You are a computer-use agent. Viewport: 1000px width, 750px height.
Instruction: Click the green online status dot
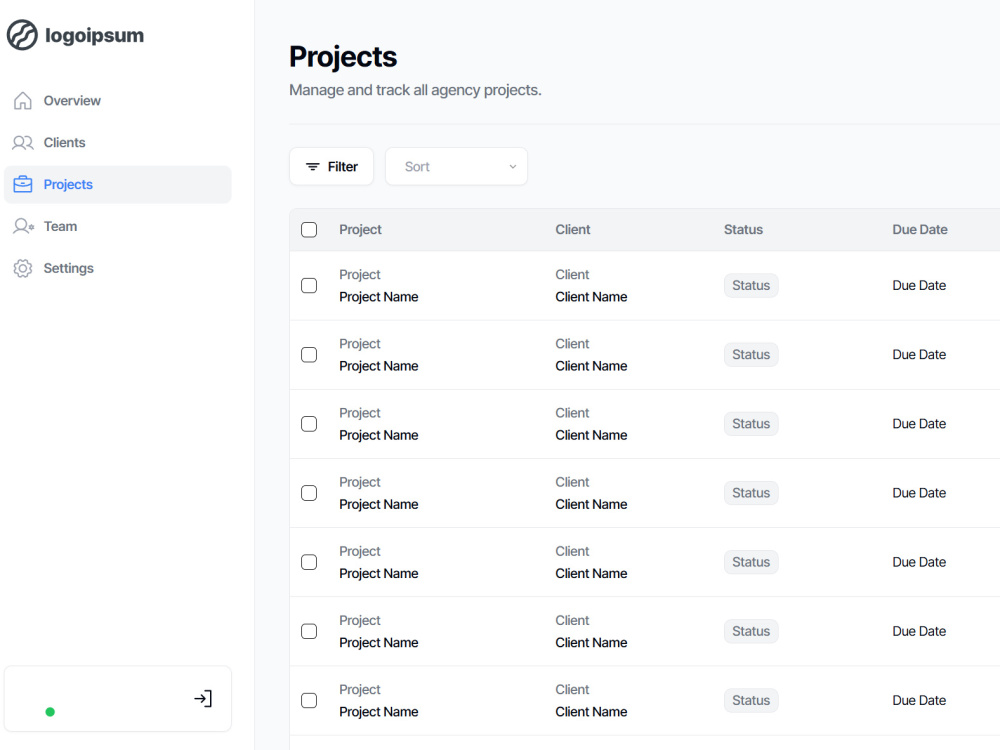coord(50,712)
